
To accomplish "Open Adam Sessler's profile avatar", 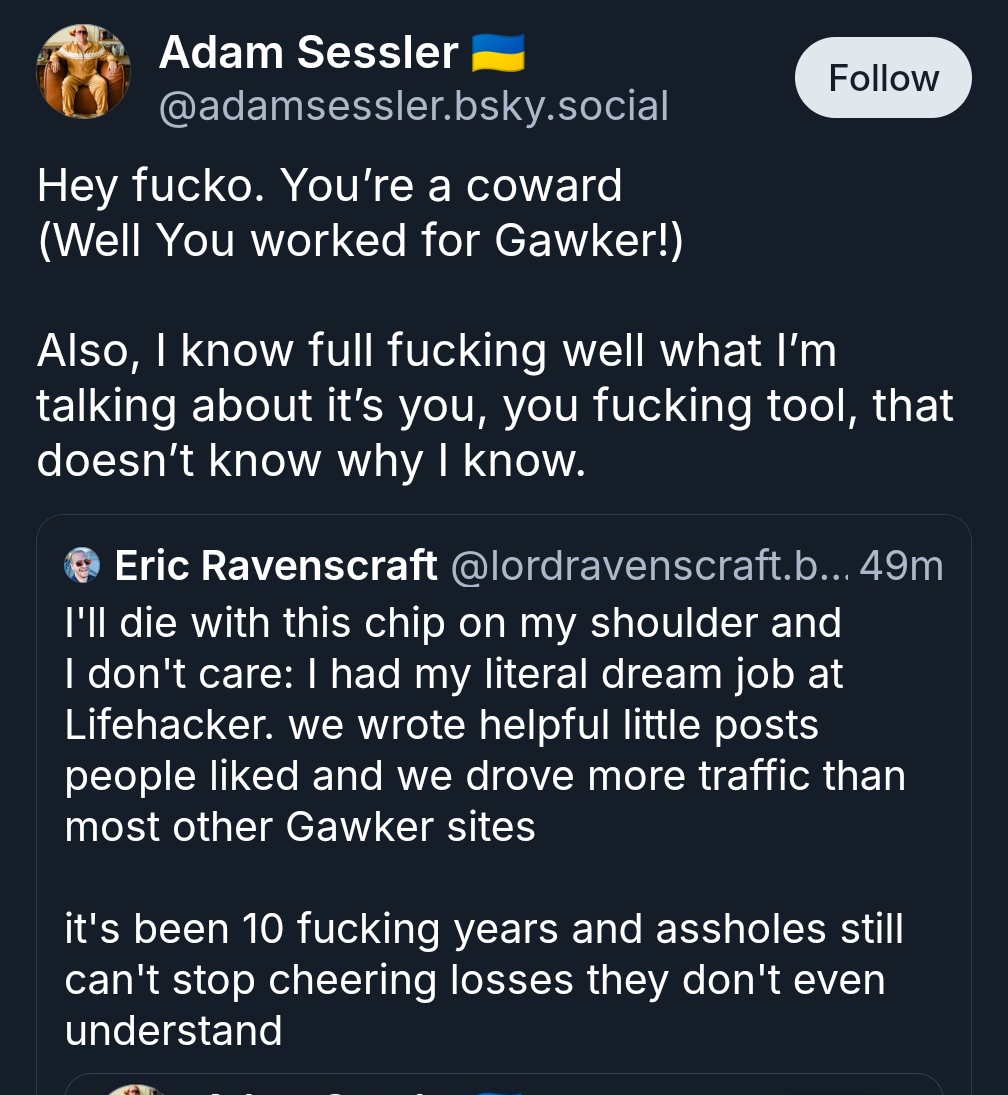I will (x=83, y=72).
